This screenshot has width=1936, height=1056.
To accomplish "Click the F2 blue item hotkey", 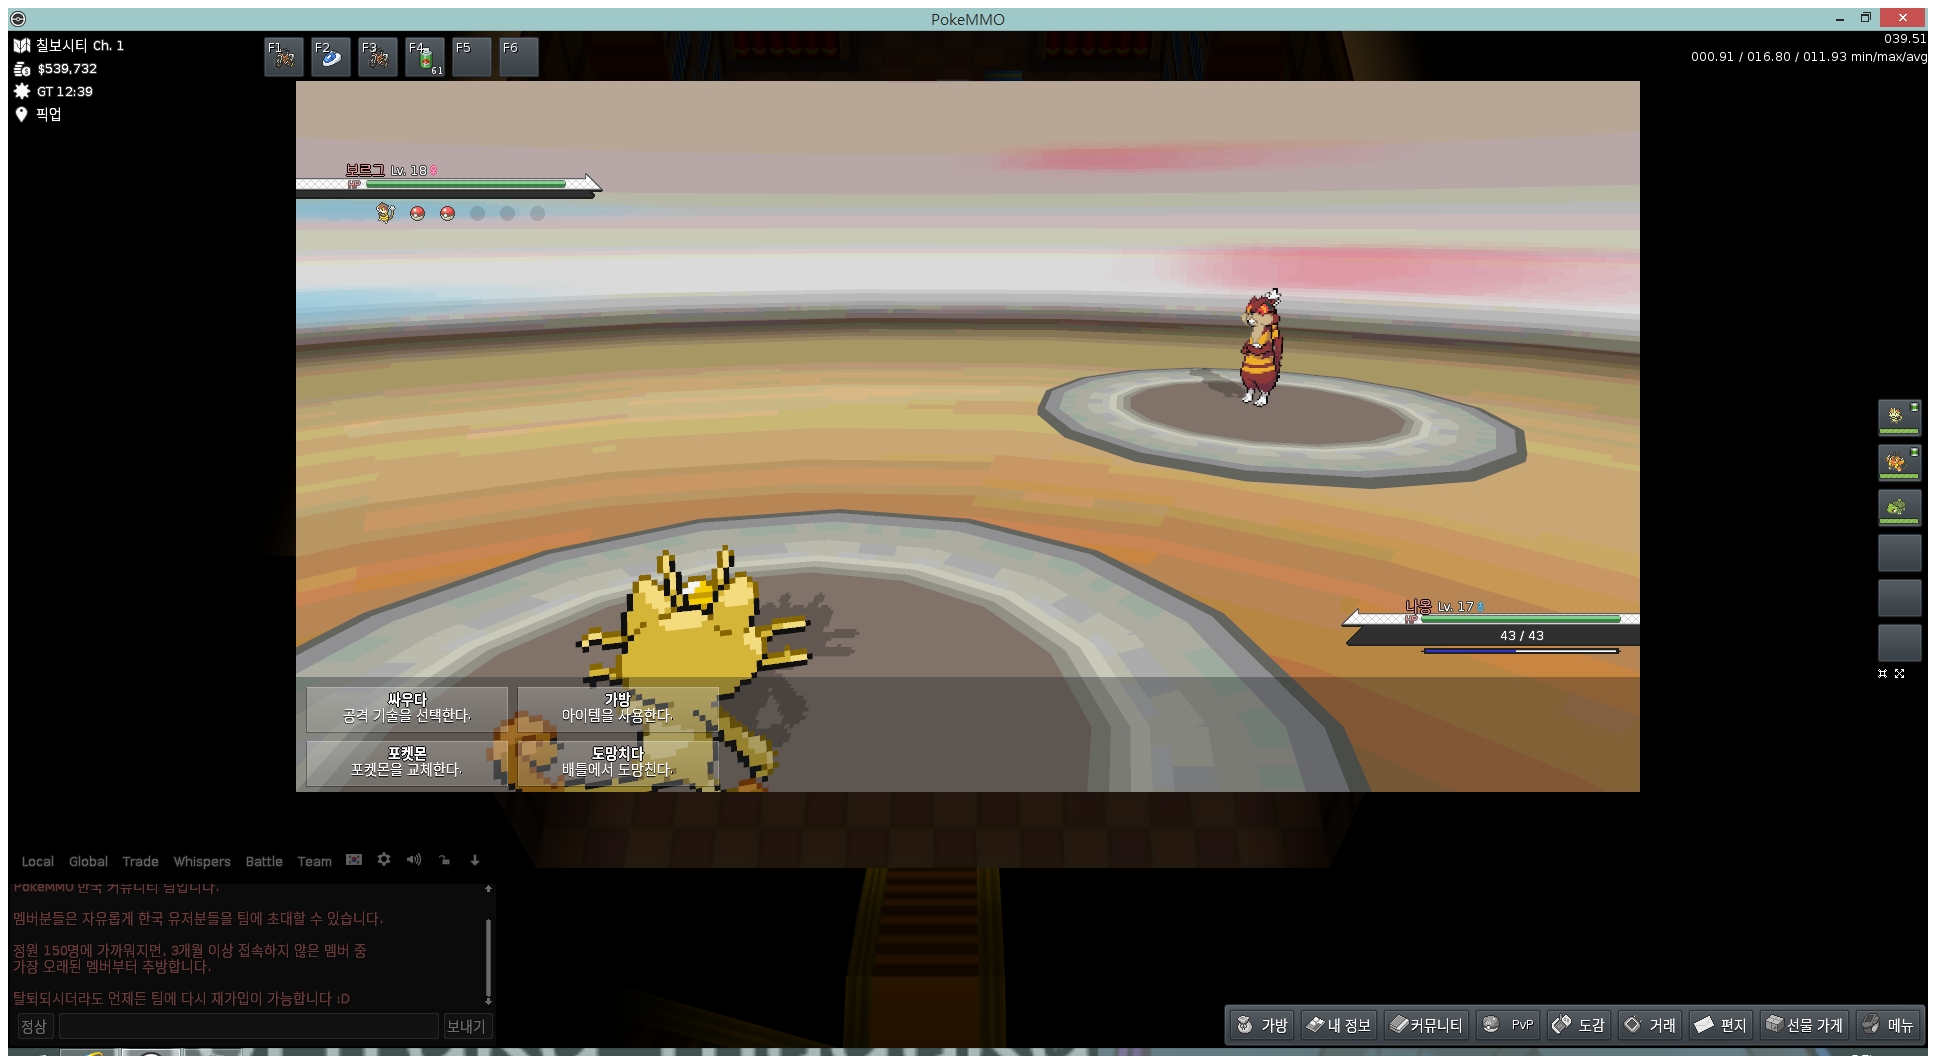I will coord(331,57).
